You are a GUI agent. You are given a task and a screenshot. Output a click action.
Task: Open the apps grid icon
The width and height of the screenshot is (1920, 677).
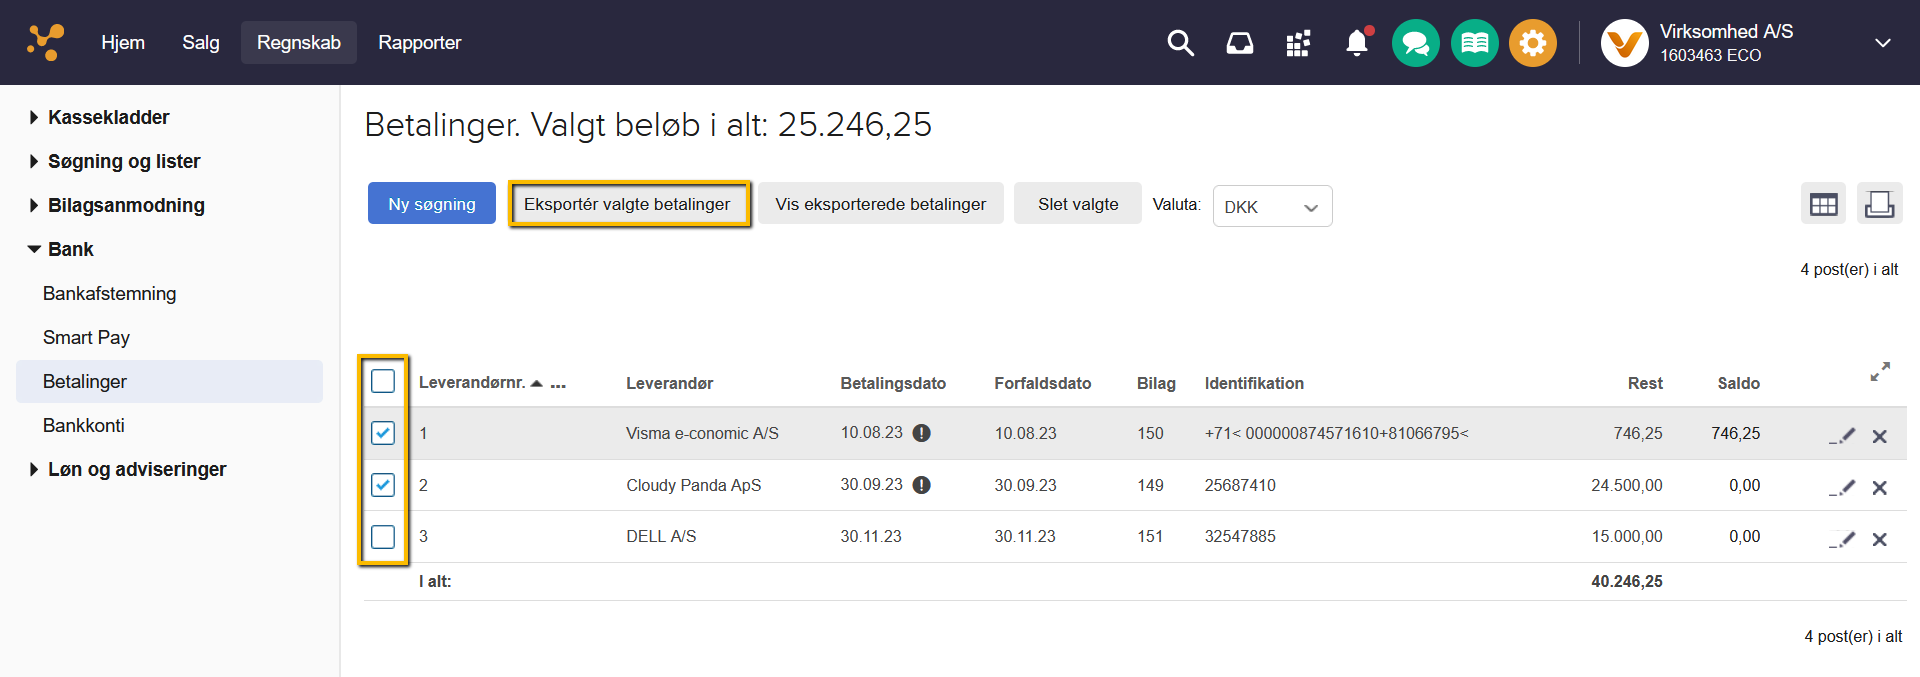[x=1298, y=43]
